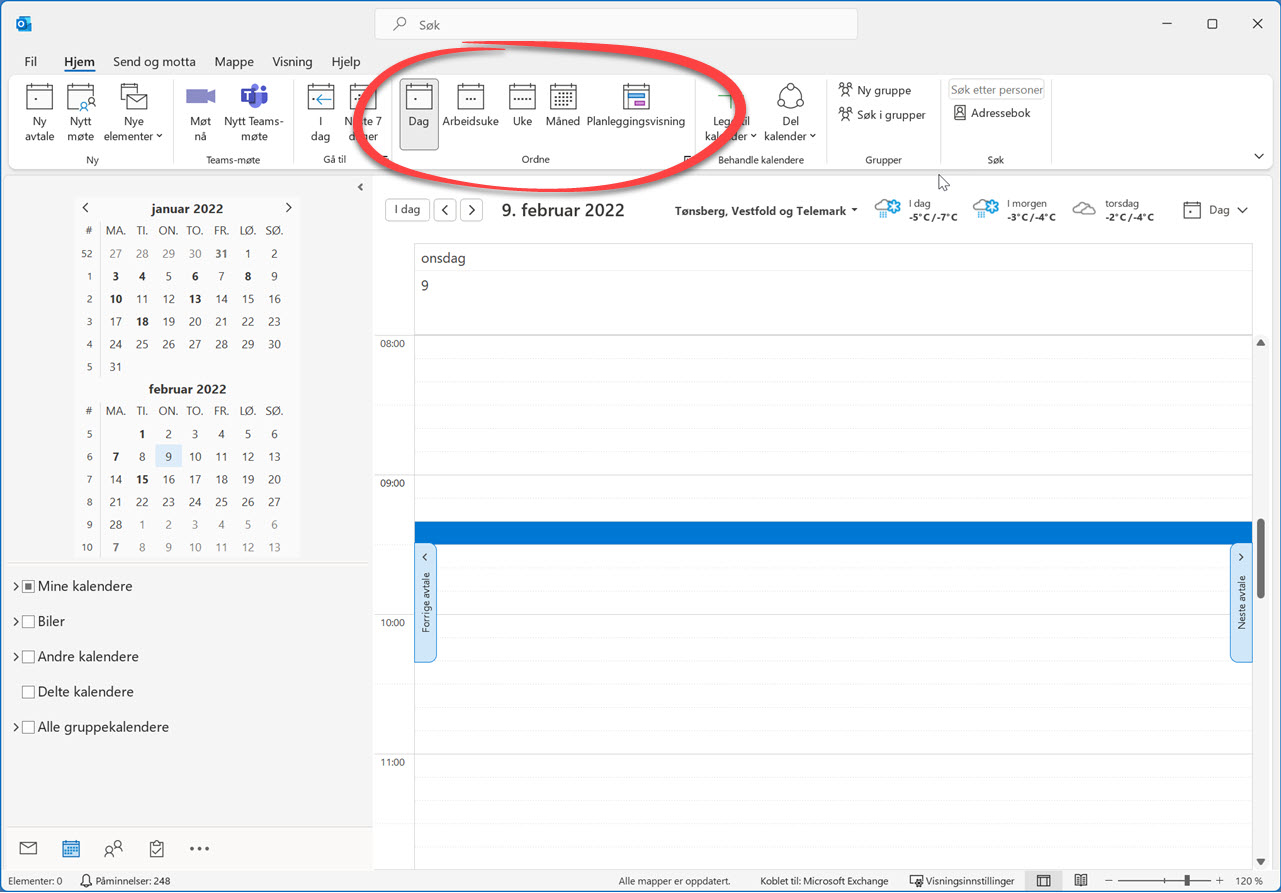Go to previous day with left arrow

(445, 210)
